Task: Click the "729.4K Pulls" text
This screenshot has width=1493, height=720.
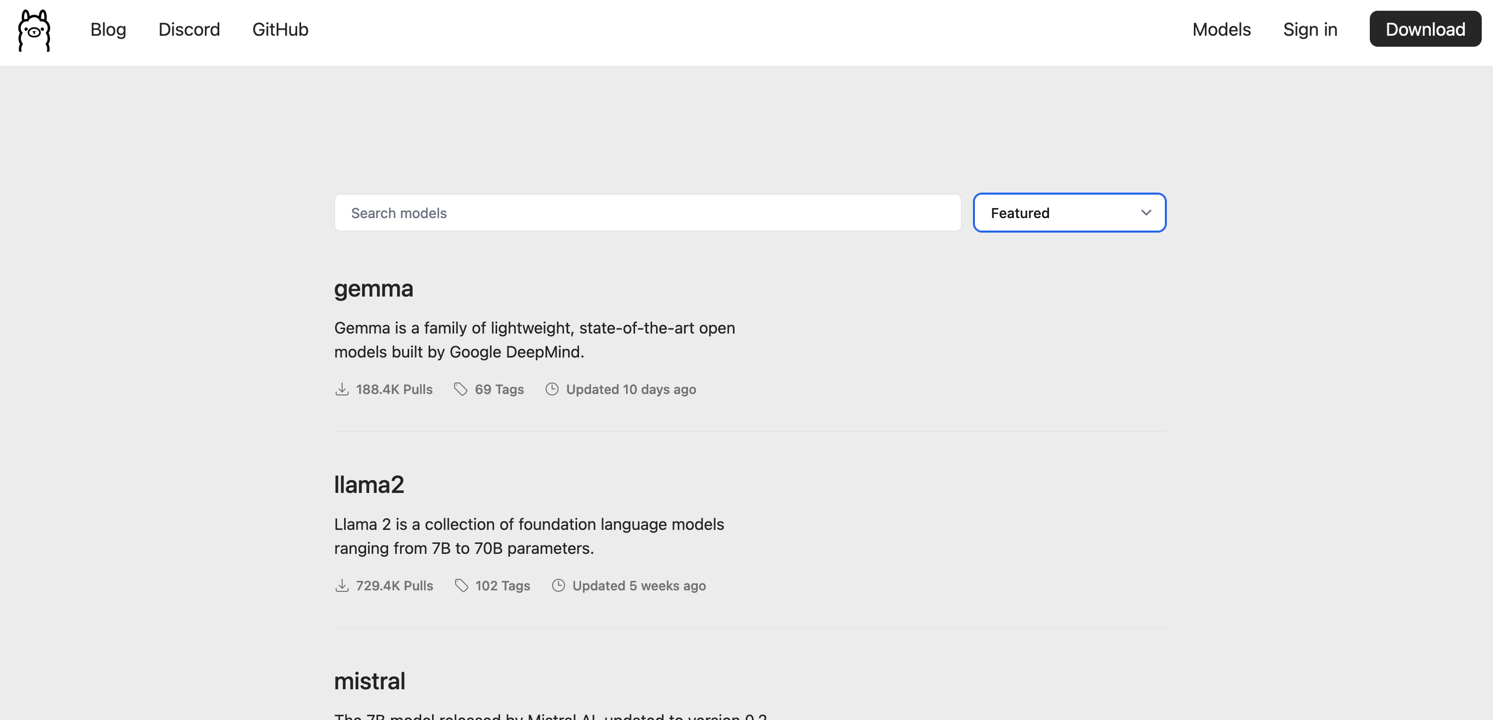Action: [395, 586]
